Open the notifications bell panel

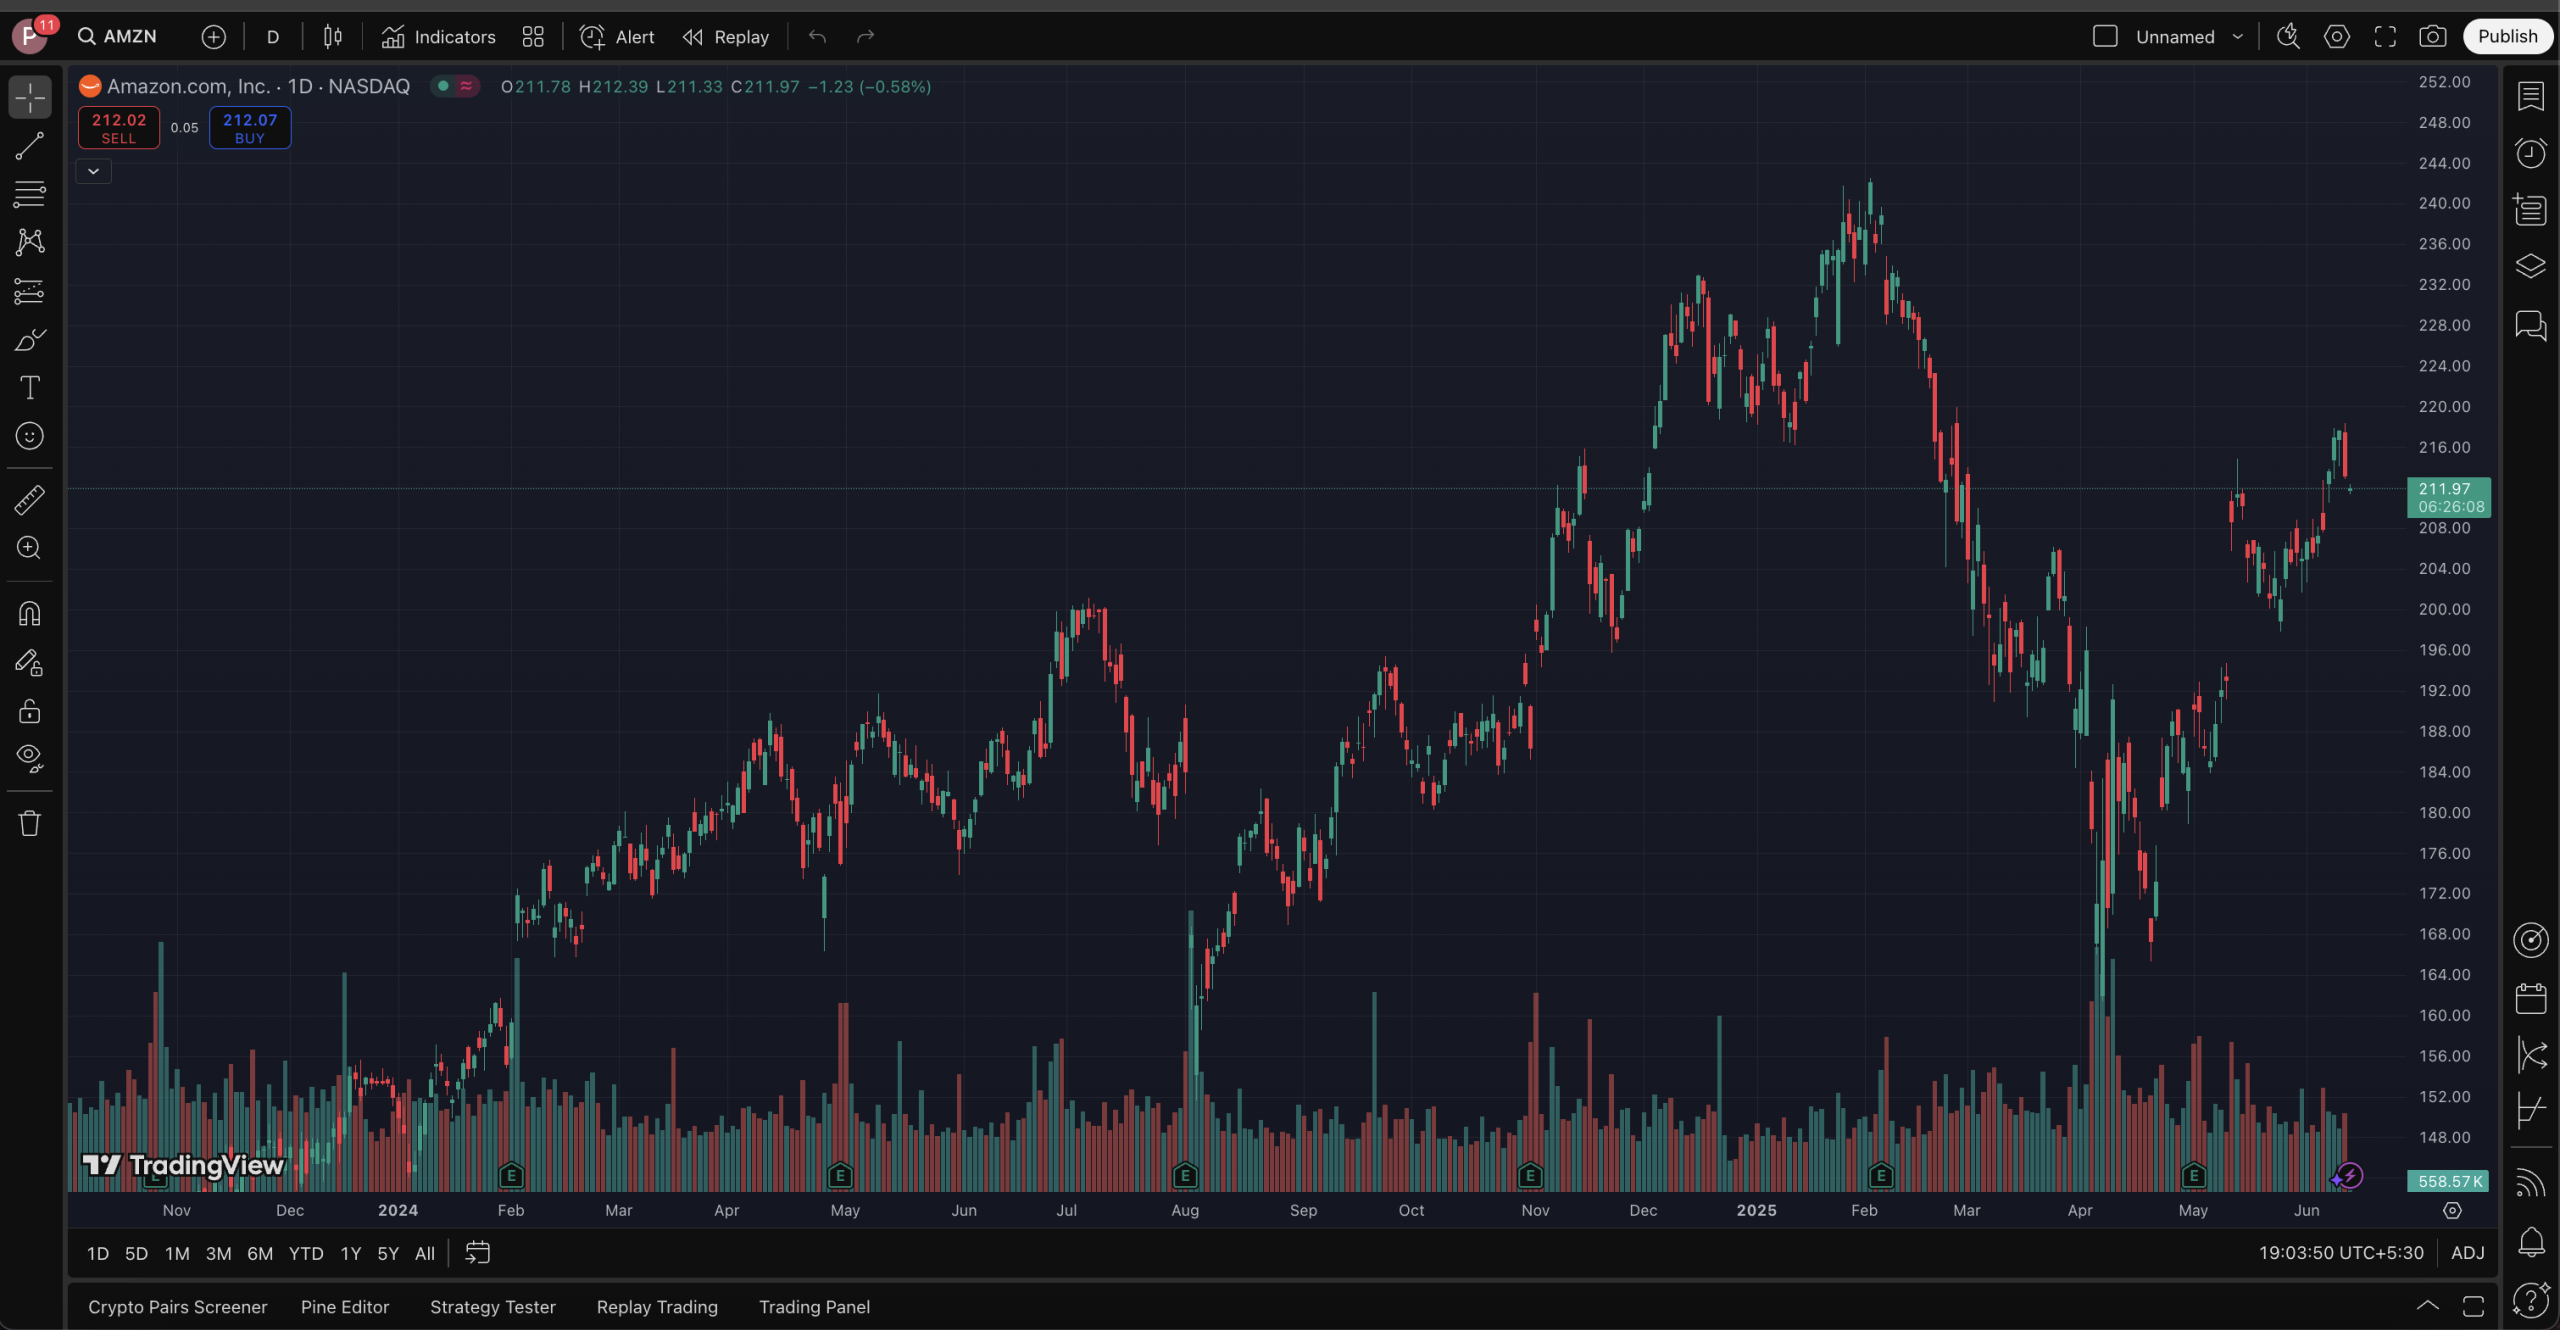click(x=2531, y=1242)
